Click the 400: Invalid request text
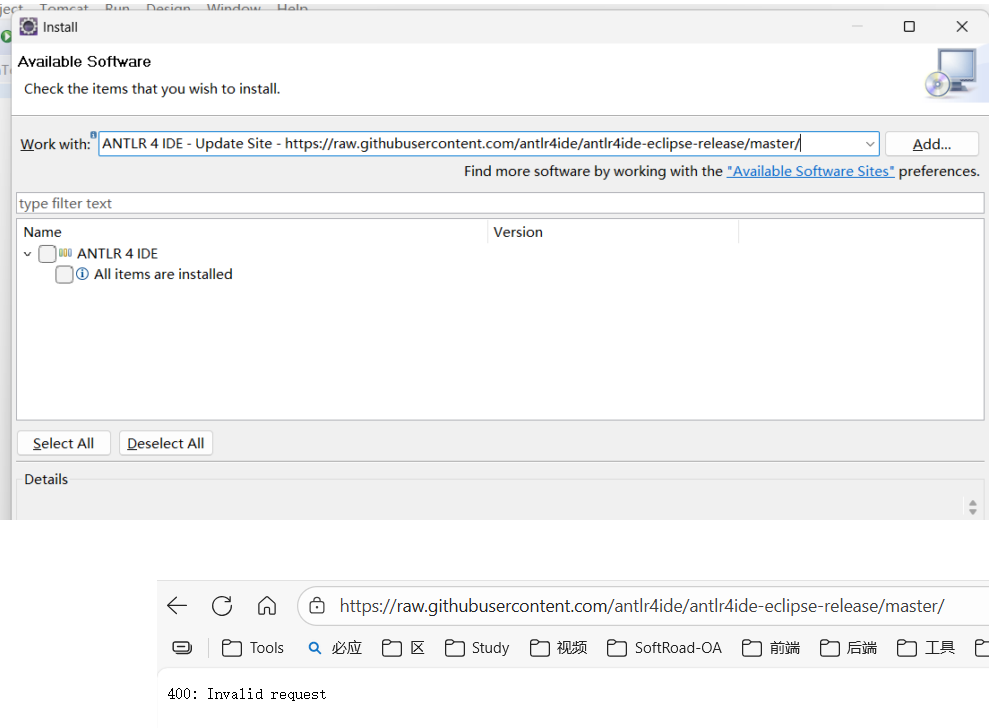989x728 pixels. pyautogui.click(x=247, y=694)
